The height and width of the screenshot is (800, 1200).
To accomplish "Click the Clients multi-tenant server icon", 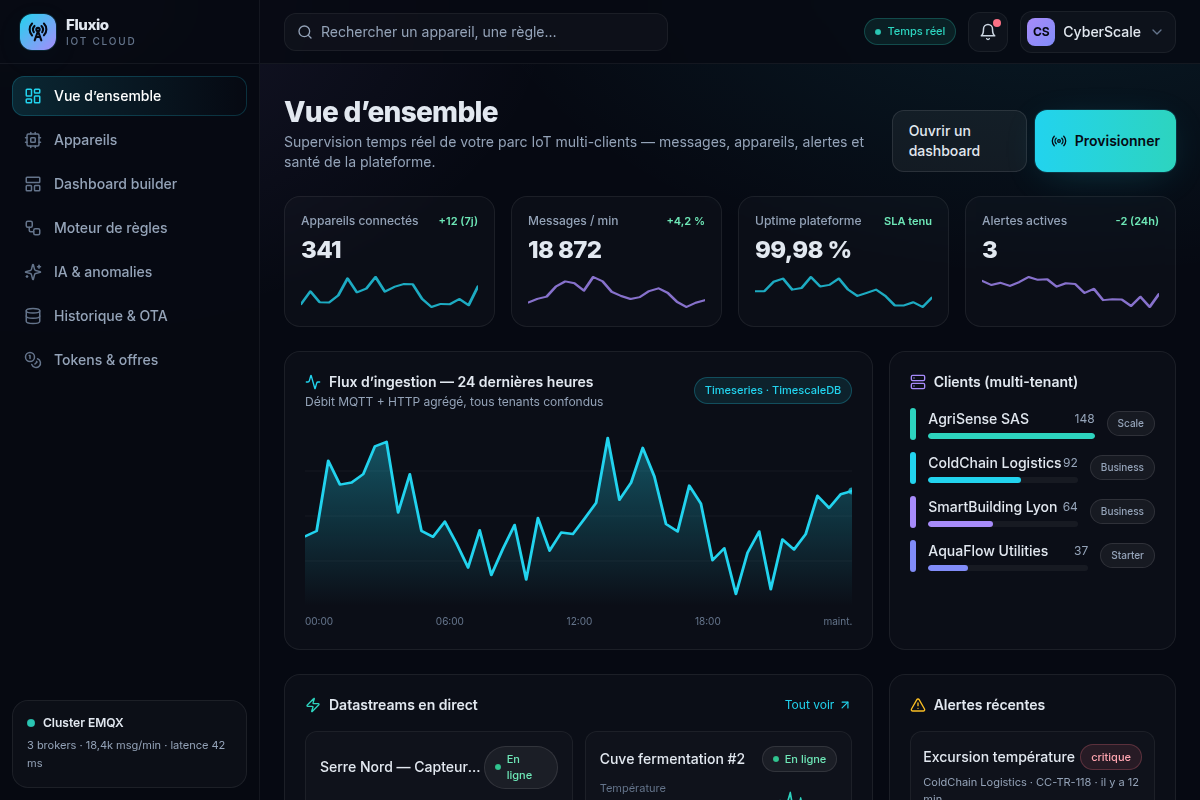I will point(918,382).
